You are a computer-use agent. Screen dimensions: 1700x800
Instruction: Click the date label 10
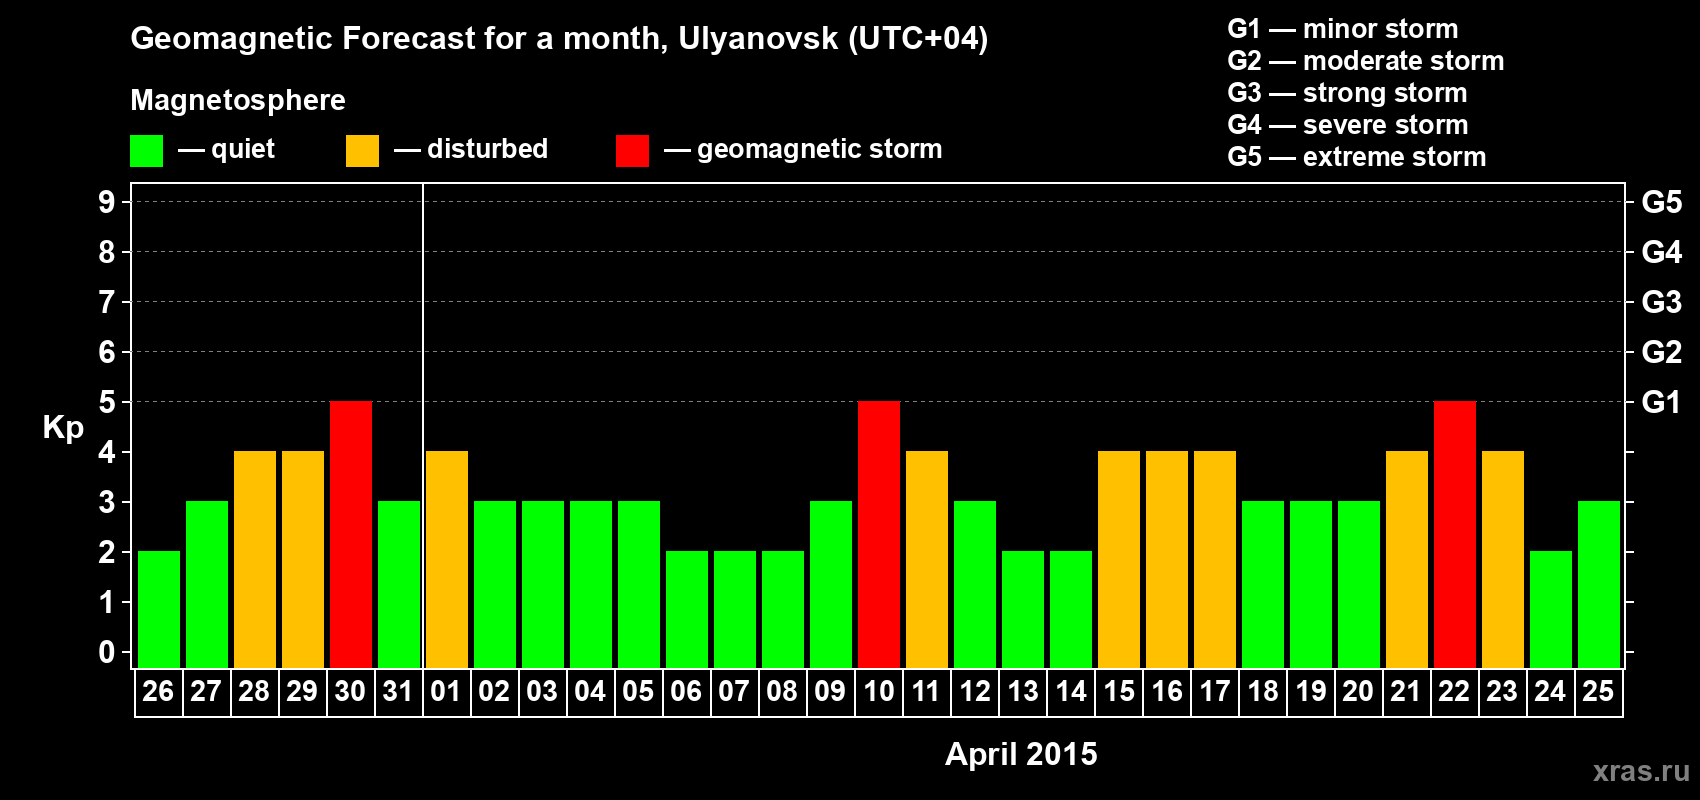[x=878, y=692]
